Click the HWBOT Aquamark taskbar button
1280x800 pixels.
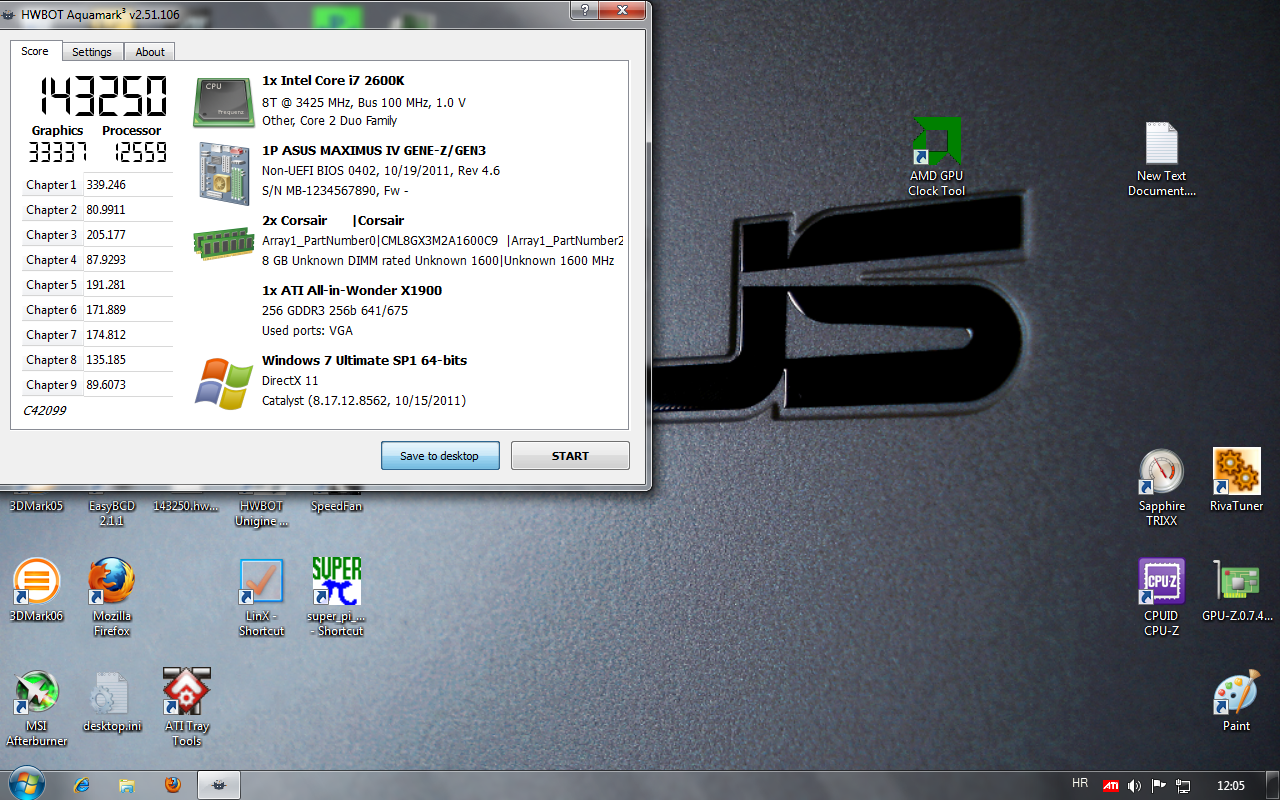(x=219, y=785)
